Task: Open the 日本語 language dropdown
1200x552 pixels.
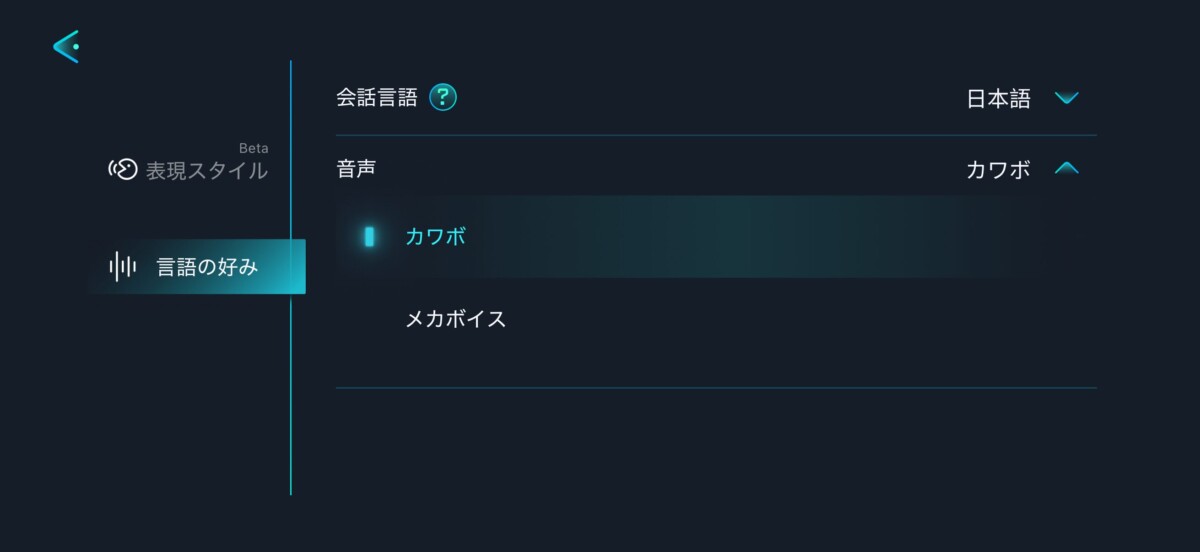Action: click(x=998, y=99)
